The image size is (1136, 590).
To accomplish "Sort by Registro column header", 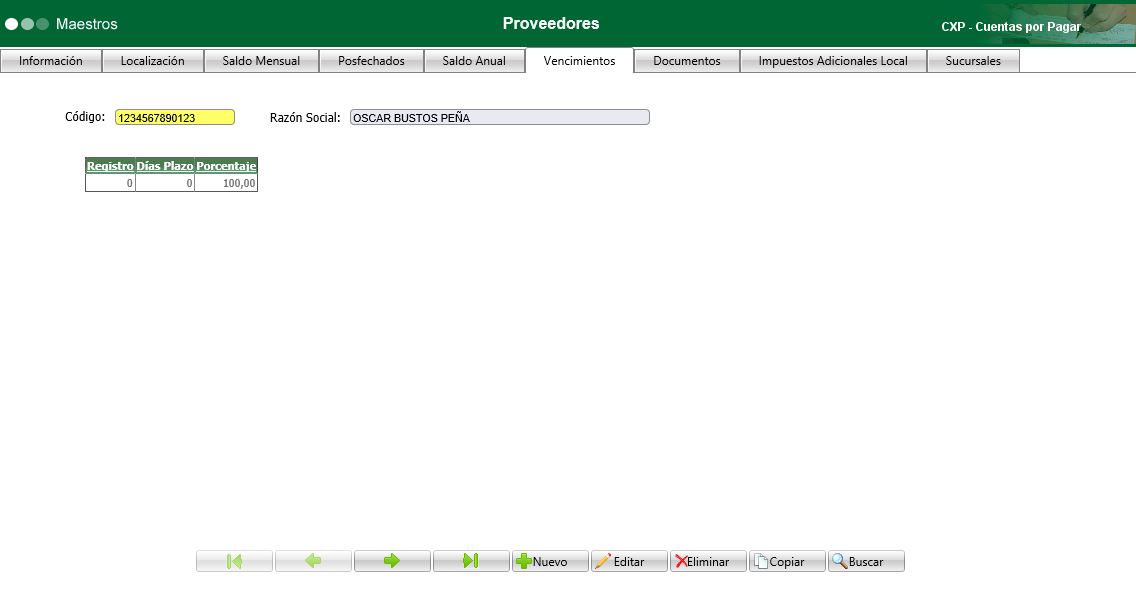I will [110, 166].
